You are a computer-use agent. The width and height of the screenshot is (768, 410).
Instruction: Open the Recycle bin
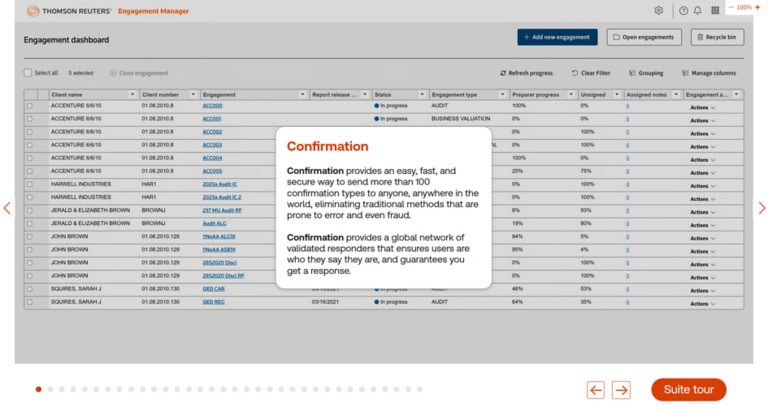(718, 37)
